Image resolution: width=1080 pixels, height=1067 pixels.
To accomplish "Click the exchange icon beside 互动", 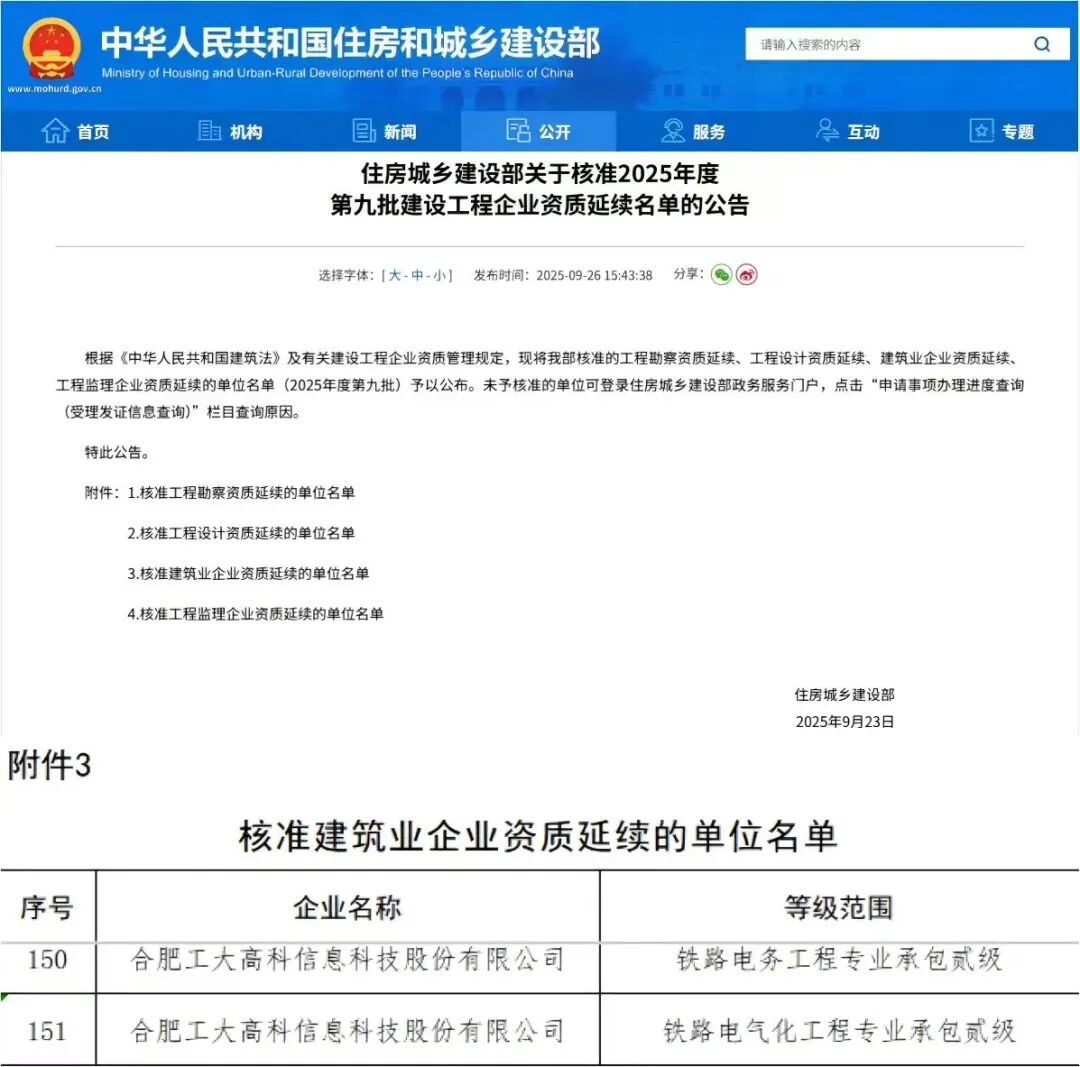I will (827, 130).
